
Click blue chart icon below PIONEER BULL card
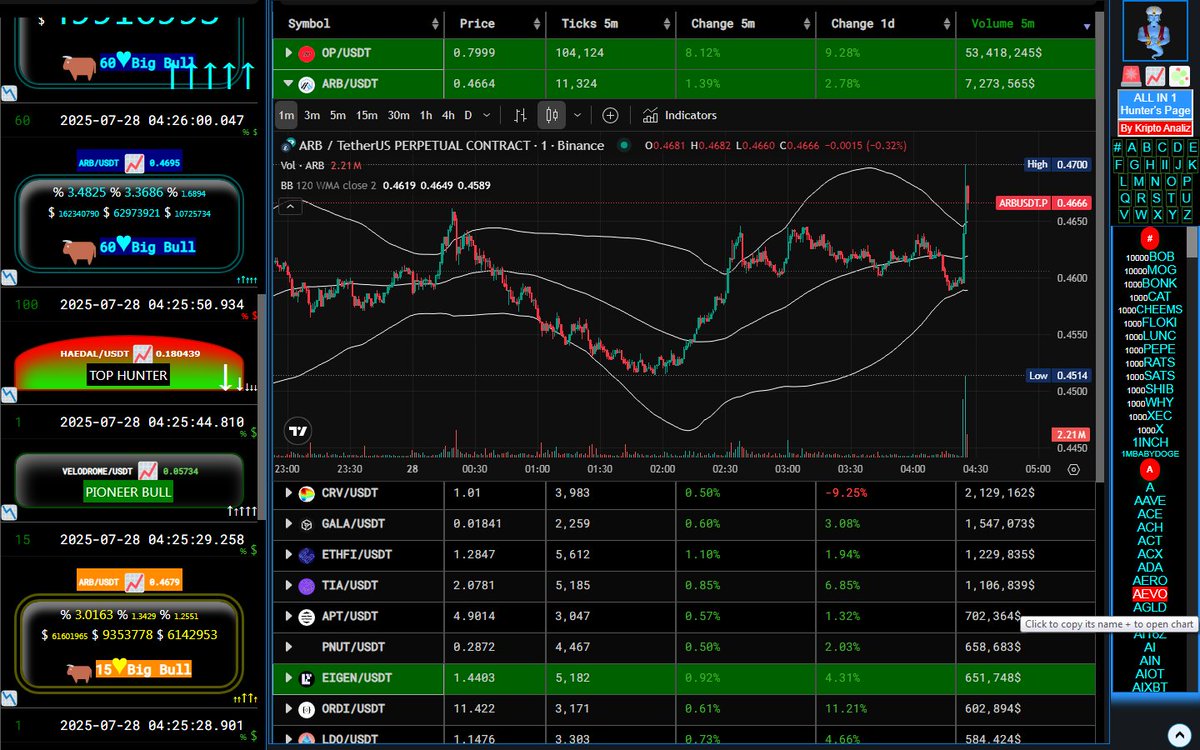coord(8,512)
